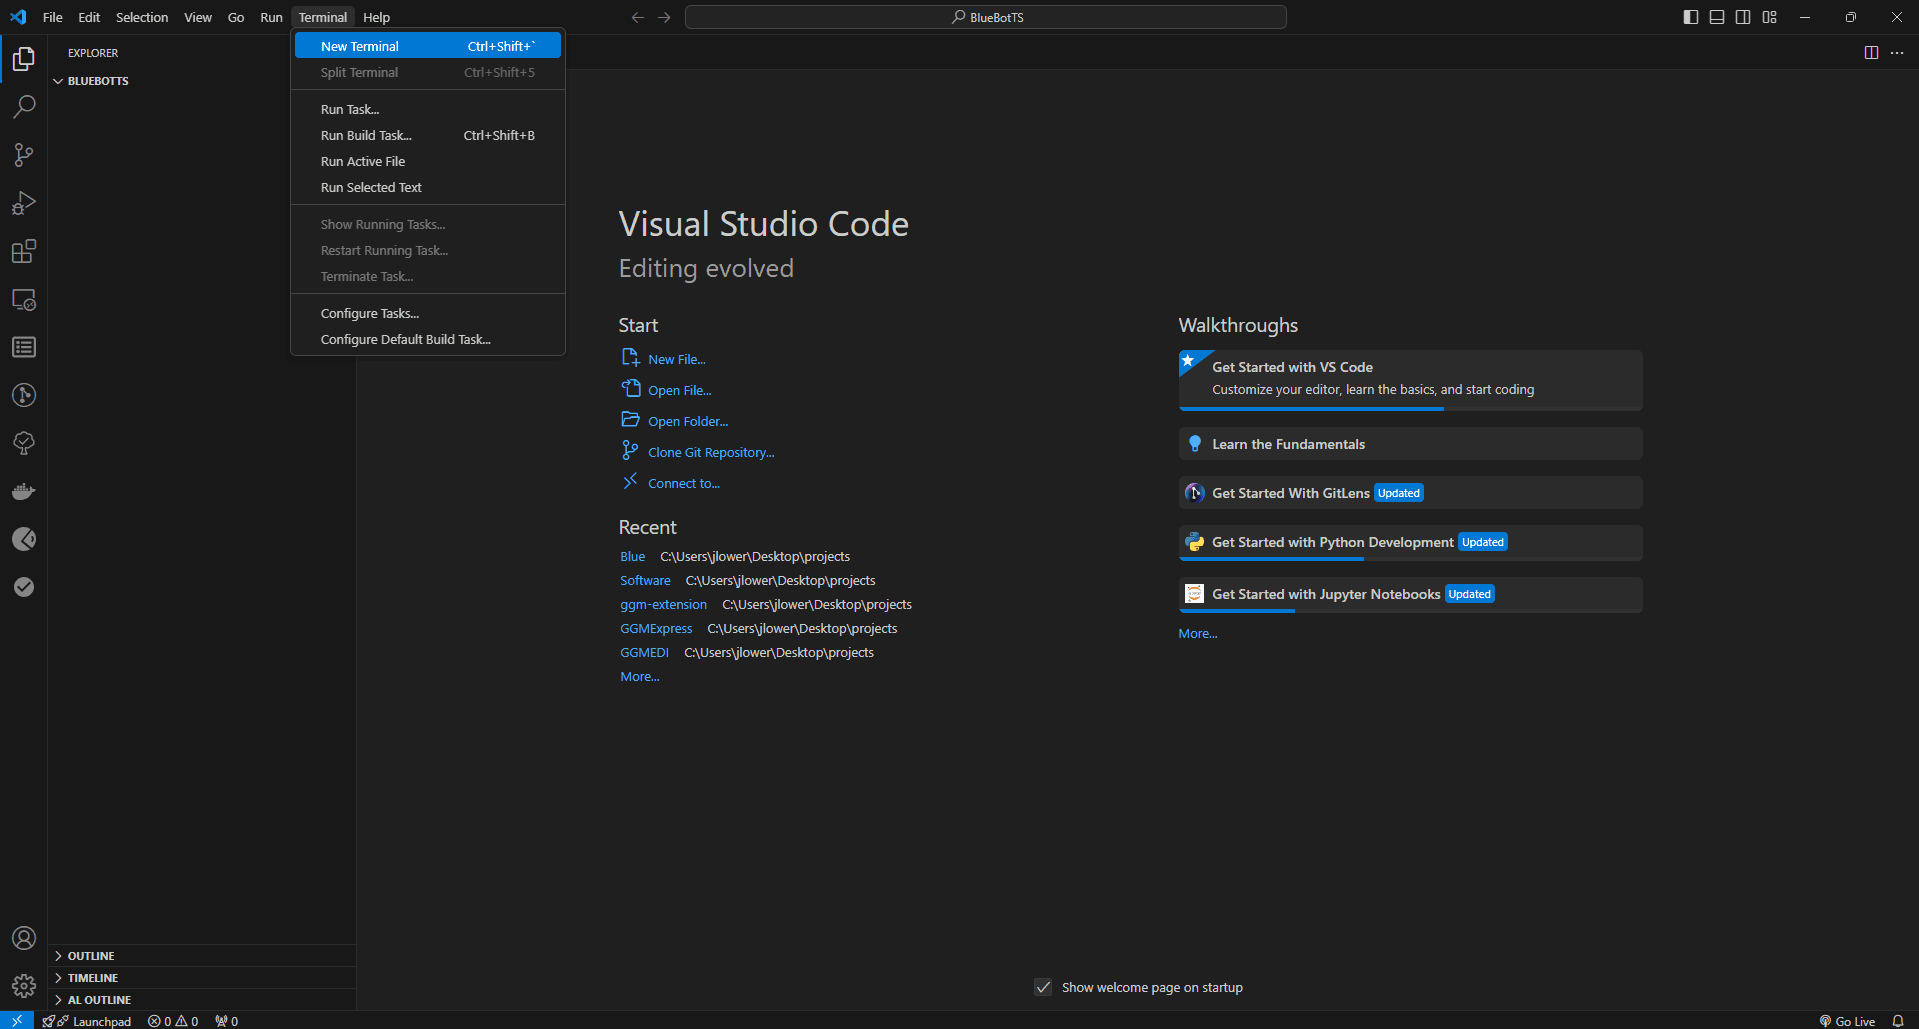Screen dimensions: 1919x1029
Task: Open the Search view in activity bar
Action: [x=24, y=107]
